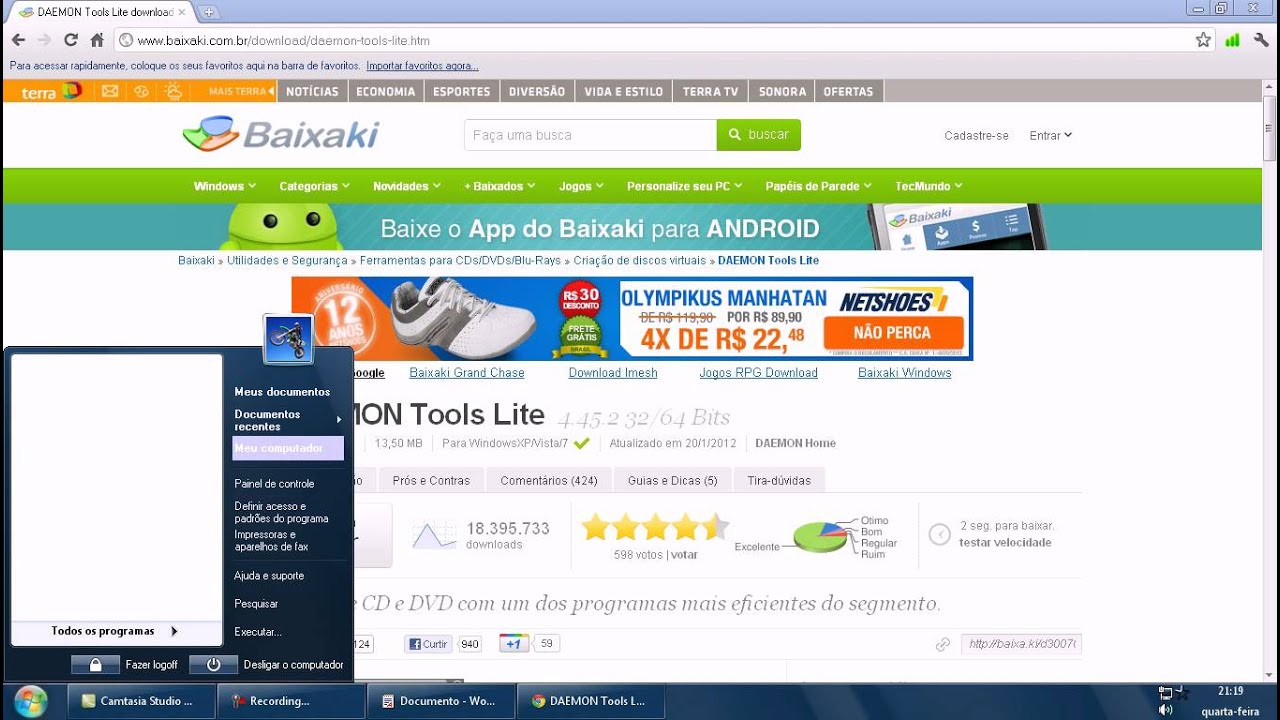Click the green buscar button
Image resolution: width=1280 pixels, height=720 pixels.
[x=759, y=135]
